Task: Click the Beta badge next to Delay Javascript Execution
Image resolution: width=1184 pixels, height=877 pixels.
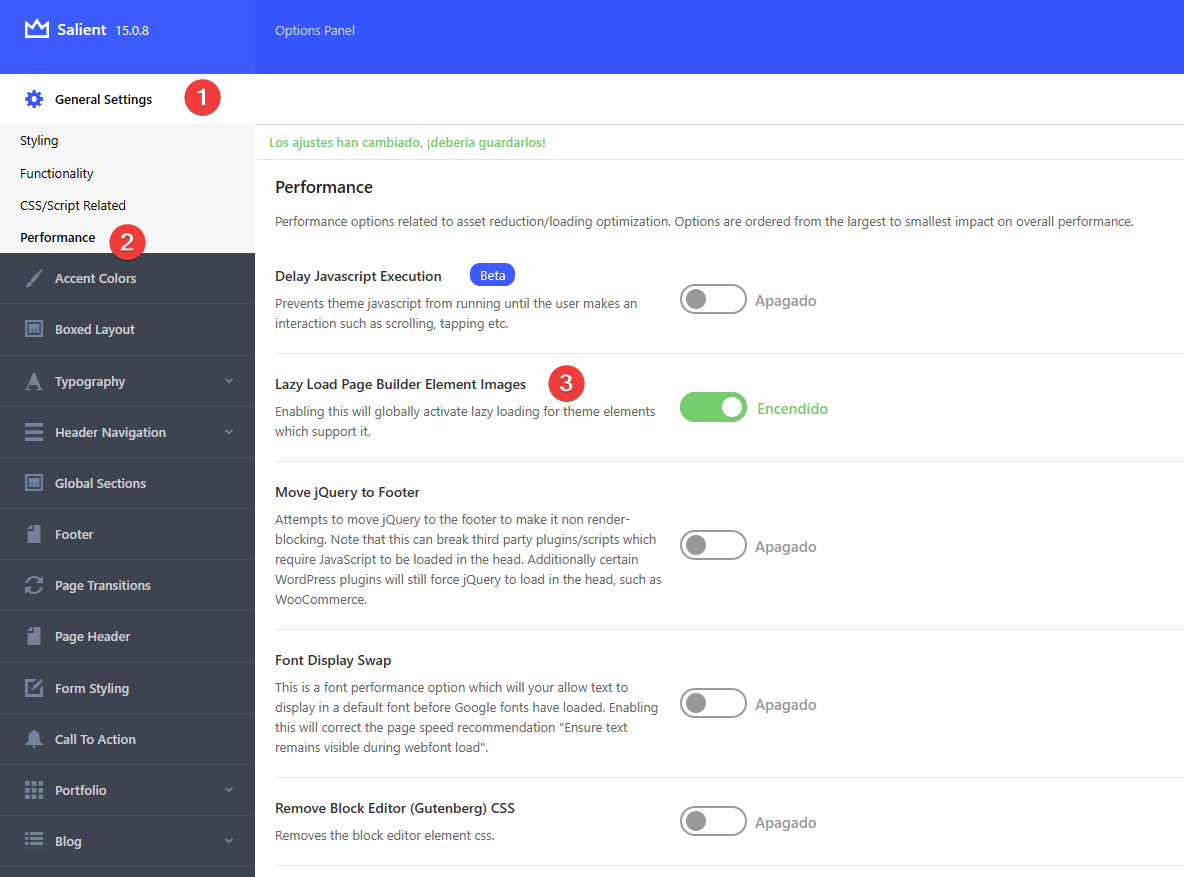Action: 492,274
